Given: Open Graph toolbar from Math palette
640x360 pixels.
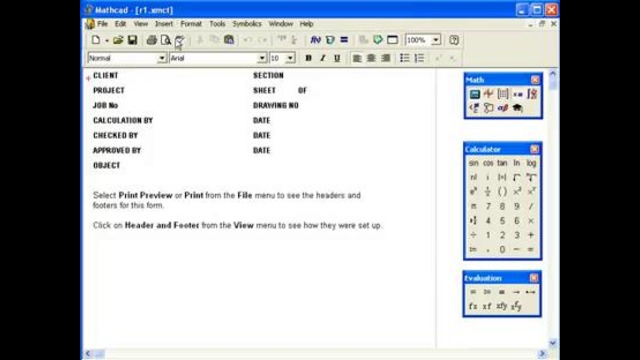Looking at the screenshot, I should [x=489, y=94].
